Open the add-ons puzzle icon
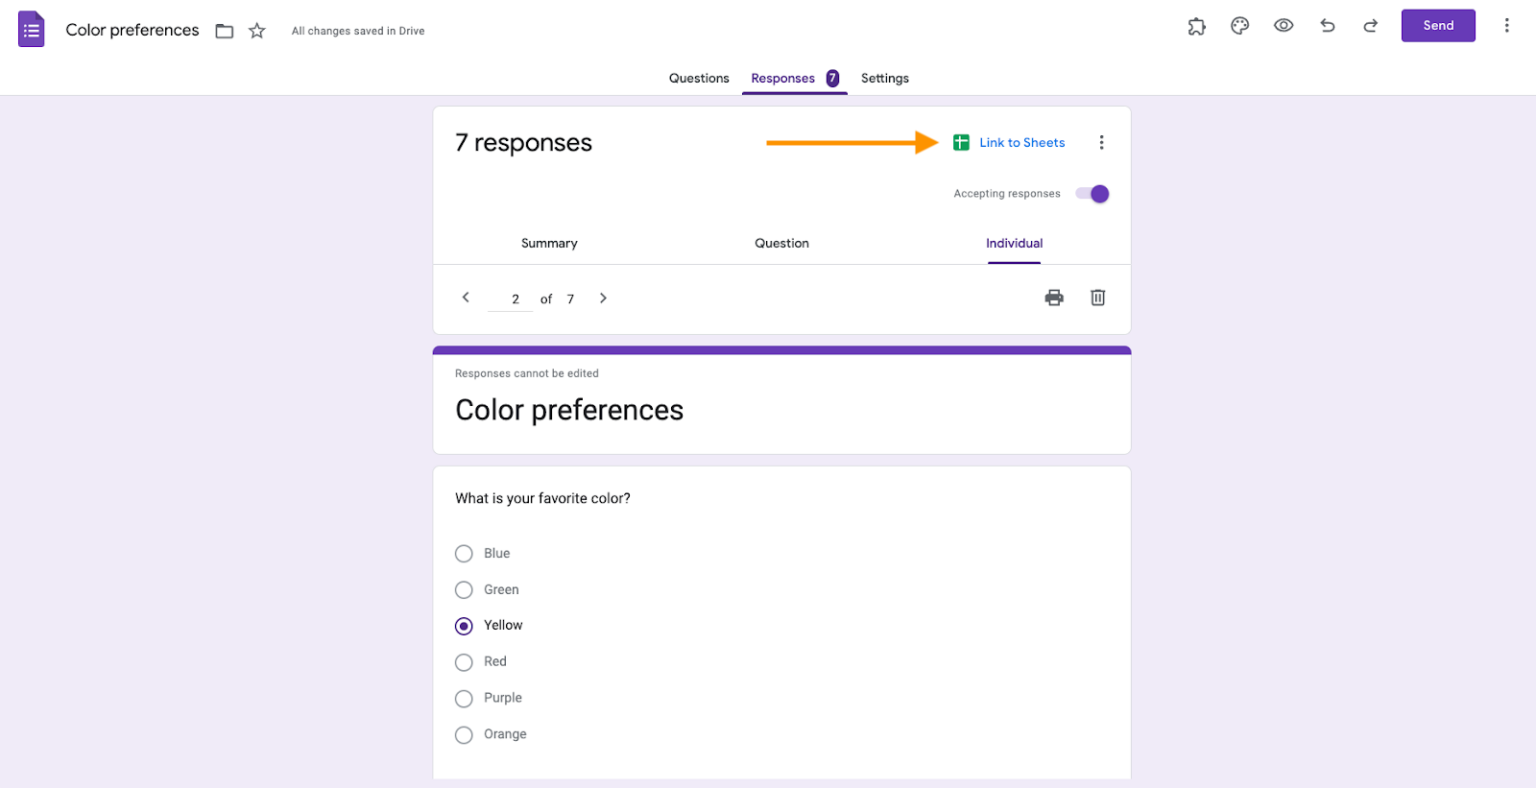The height and width of the screenshot is (788, 1536). pyautogui.click(x=1196, y=26)
